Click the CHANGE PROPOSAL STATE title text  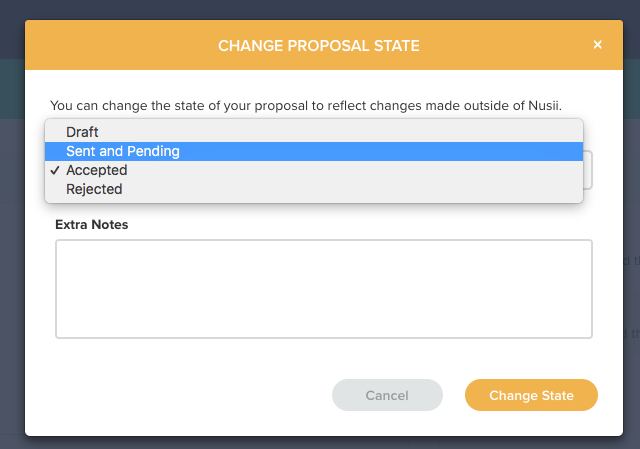[x=319, y=45]
